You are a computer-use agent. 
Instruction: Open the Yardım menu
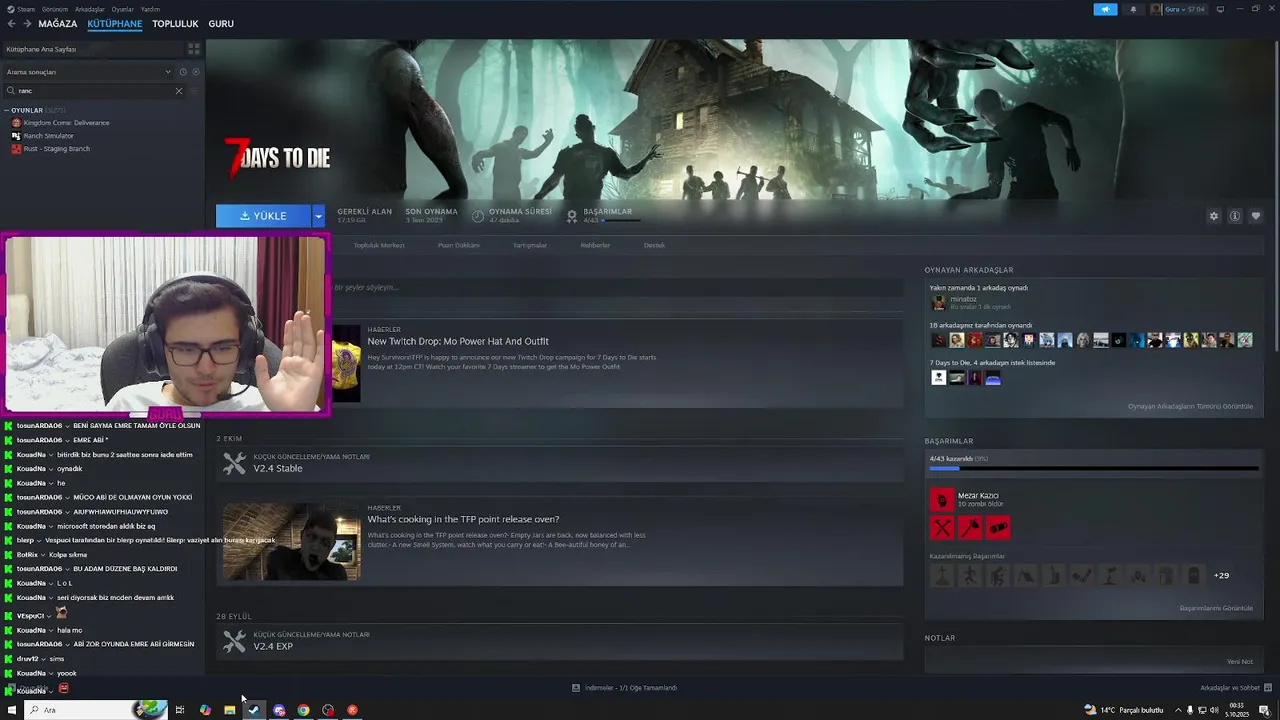150,9
